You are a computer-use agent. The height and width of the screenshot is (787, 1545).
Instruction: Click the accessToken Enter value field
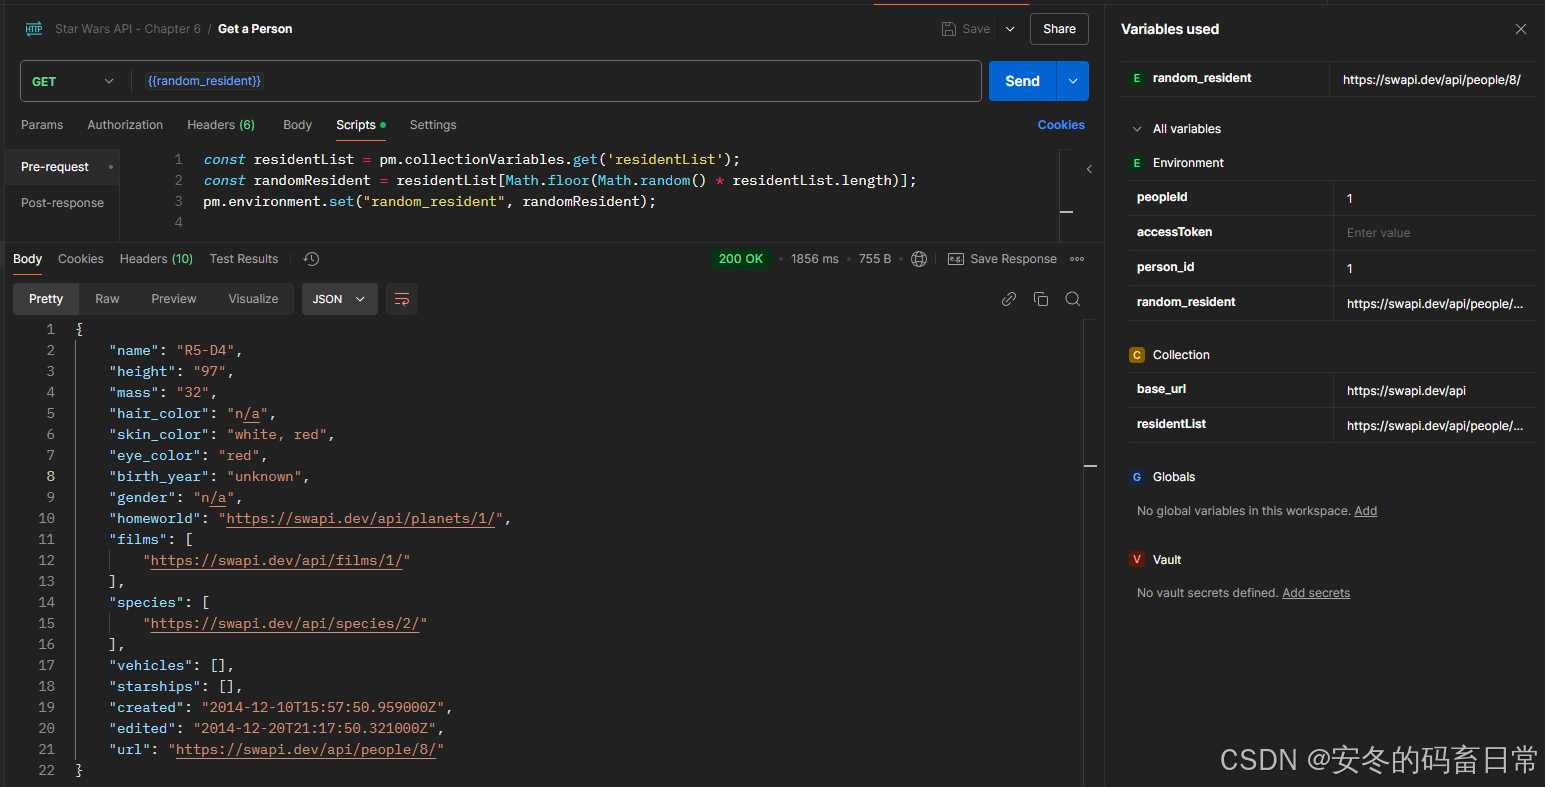(x=1435, y=233)
